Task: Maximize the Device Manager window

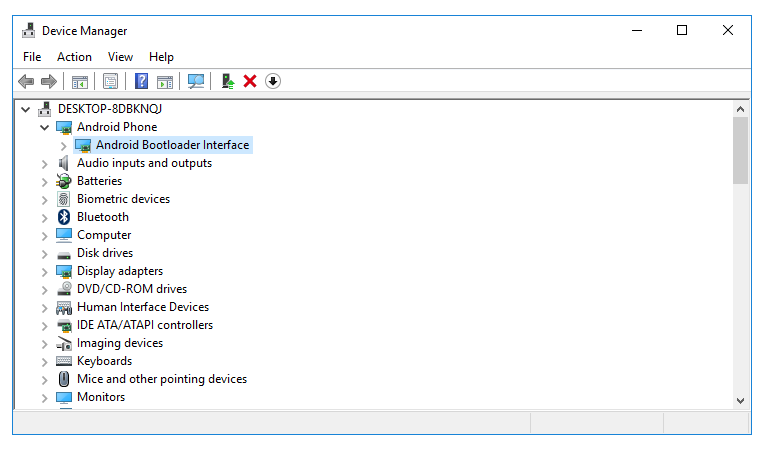Action: [x=682, y=30]
